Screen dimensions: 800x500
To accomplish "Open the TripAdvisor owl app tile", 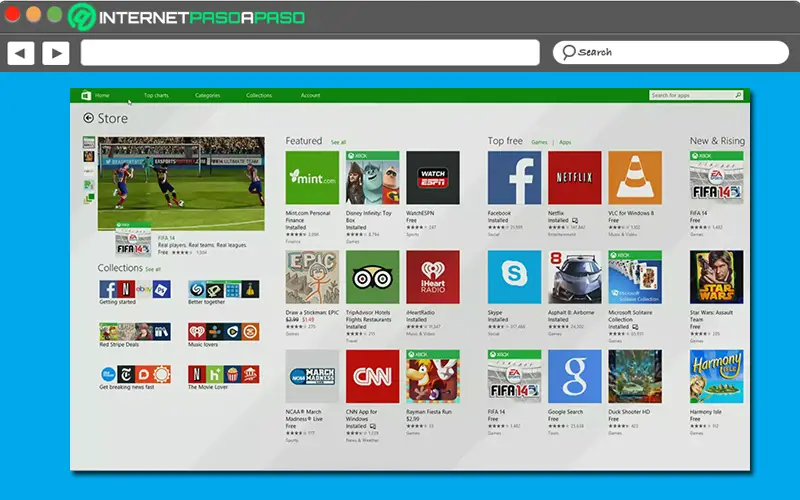I will 372,277.
